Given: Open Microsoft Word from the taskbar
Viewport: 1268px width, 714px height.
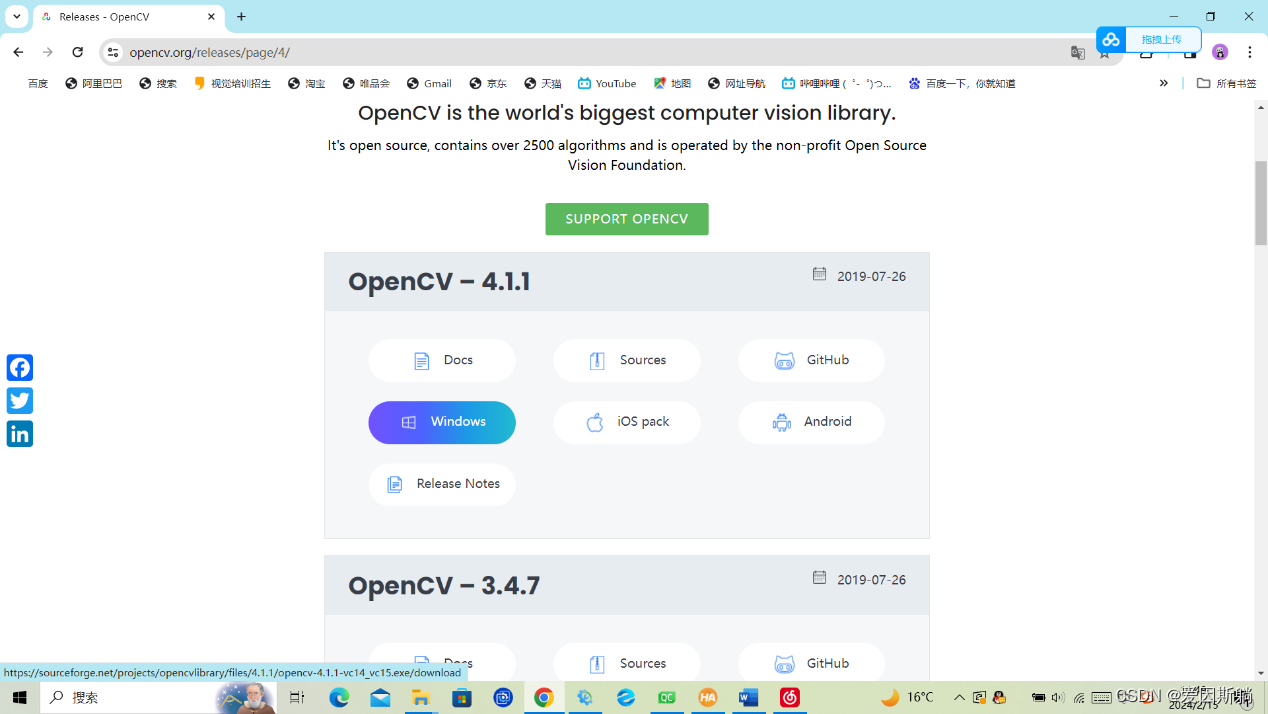Looking at the screenshot, I should pos(749,698).
